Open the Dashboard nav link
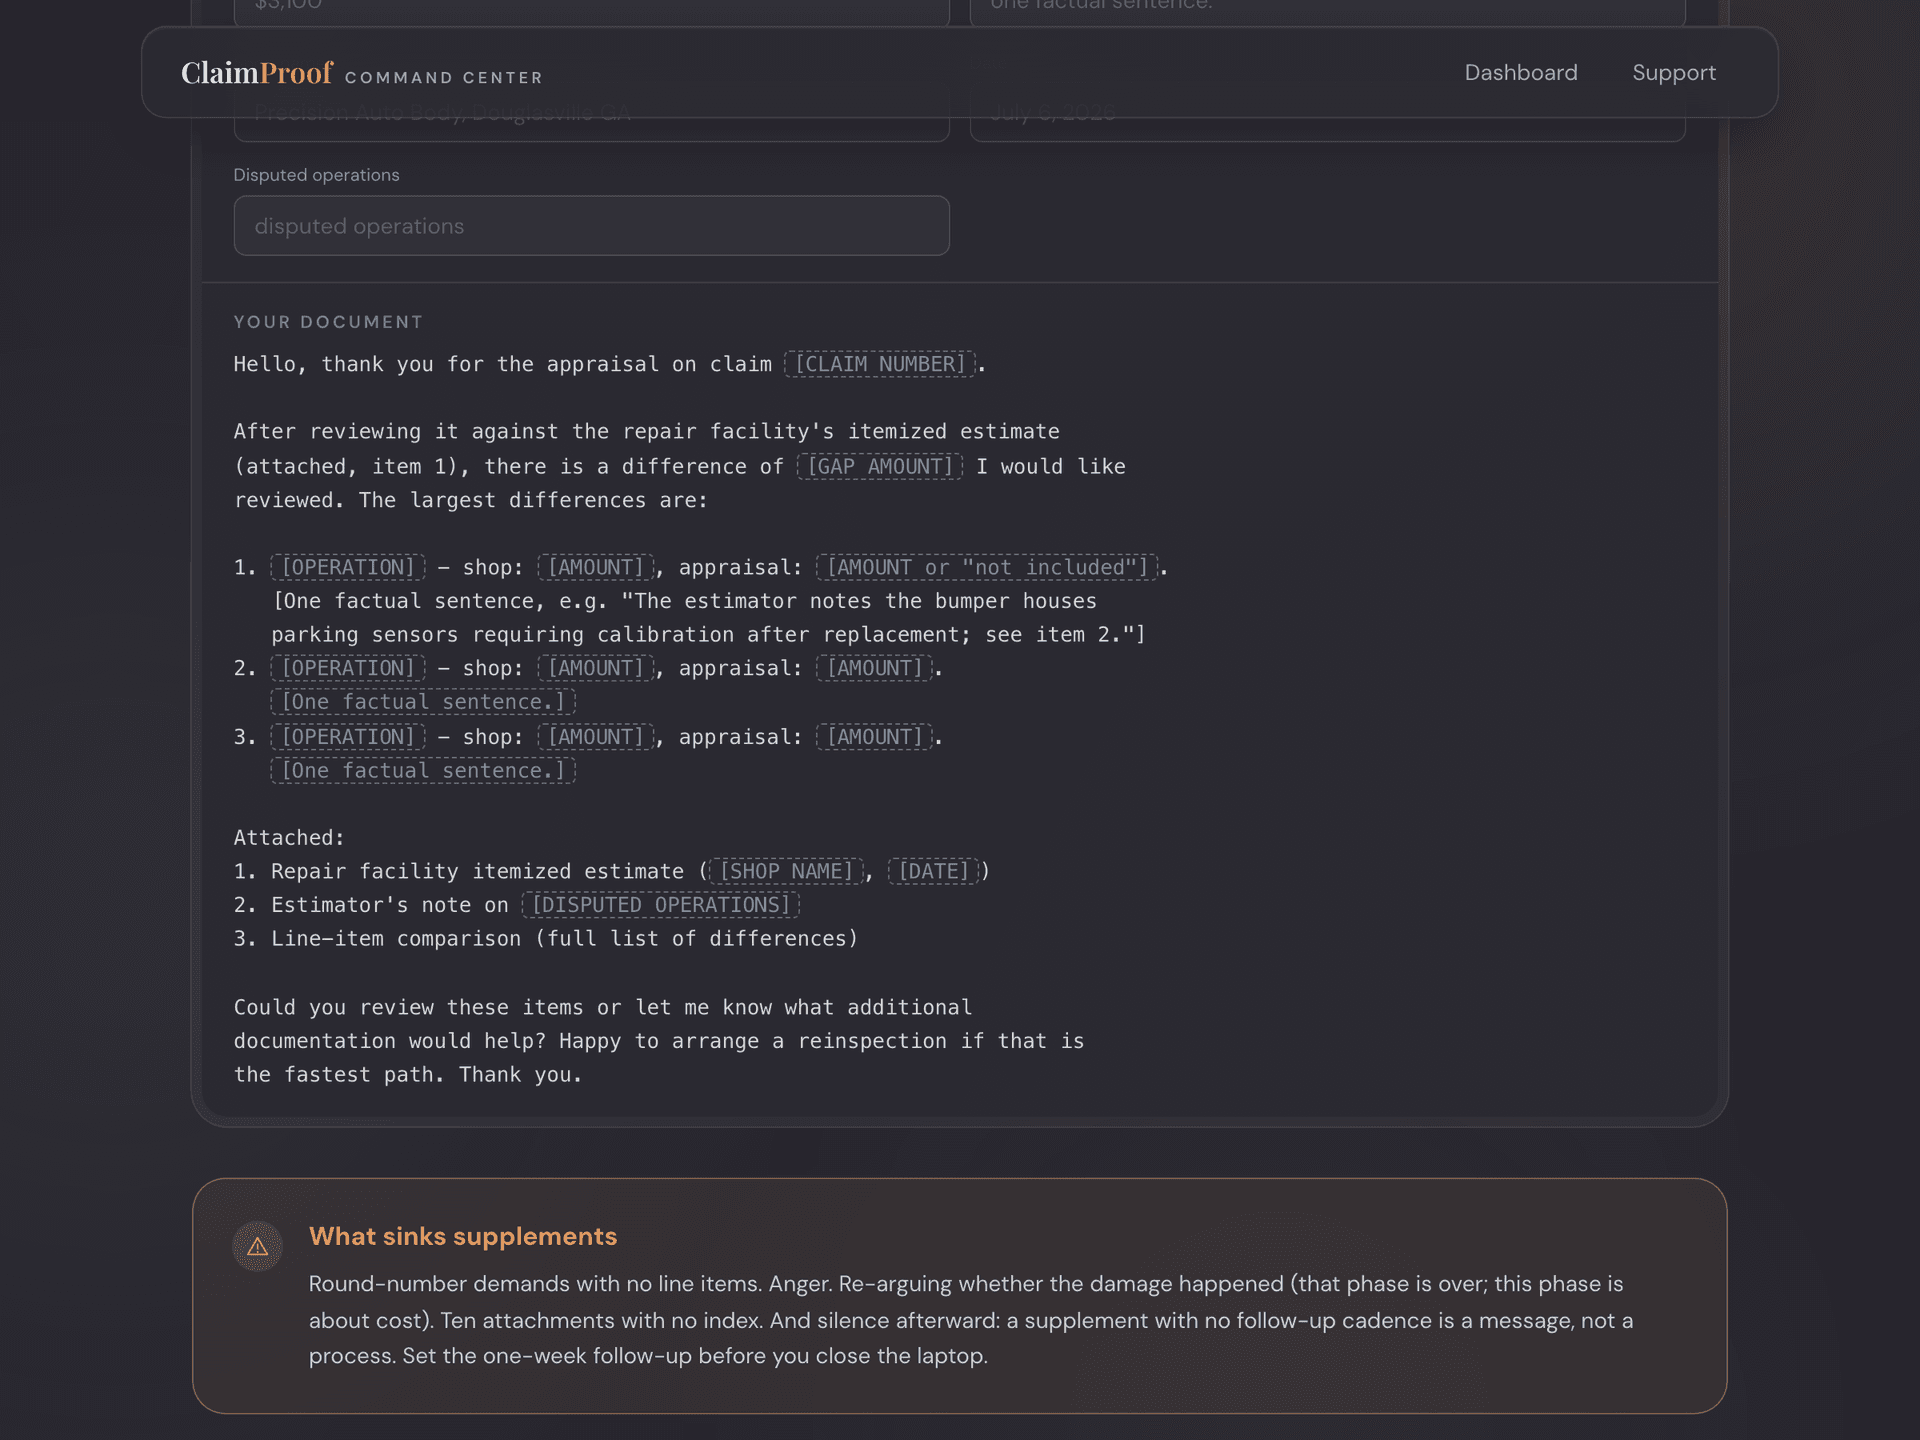Screen dimensions: 1920x1440 (x=1521, y=73)
